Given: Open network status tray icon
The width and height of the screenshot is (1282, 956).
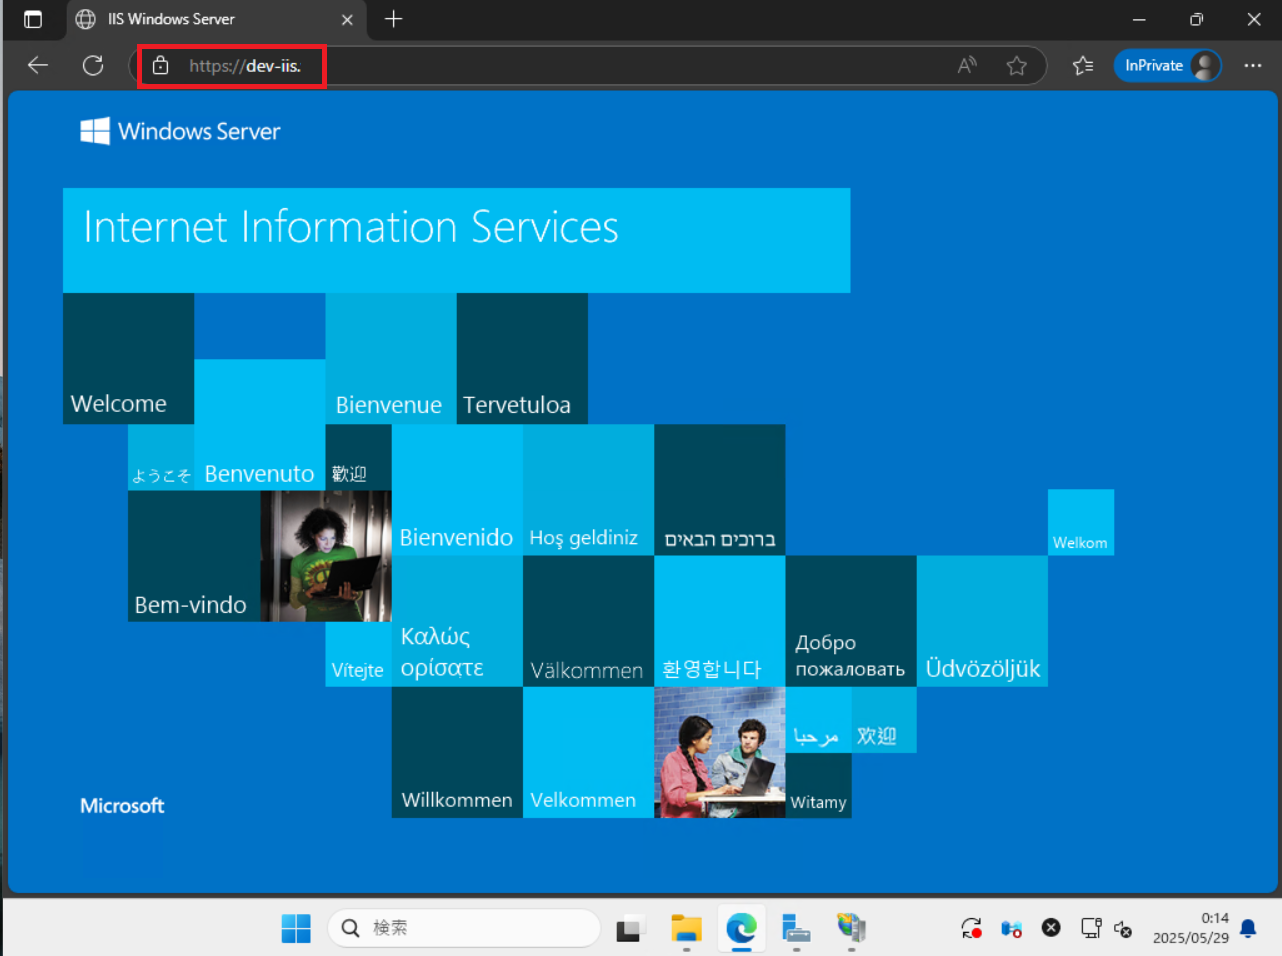Looking at the screenshot, I should coord(1091,928).
